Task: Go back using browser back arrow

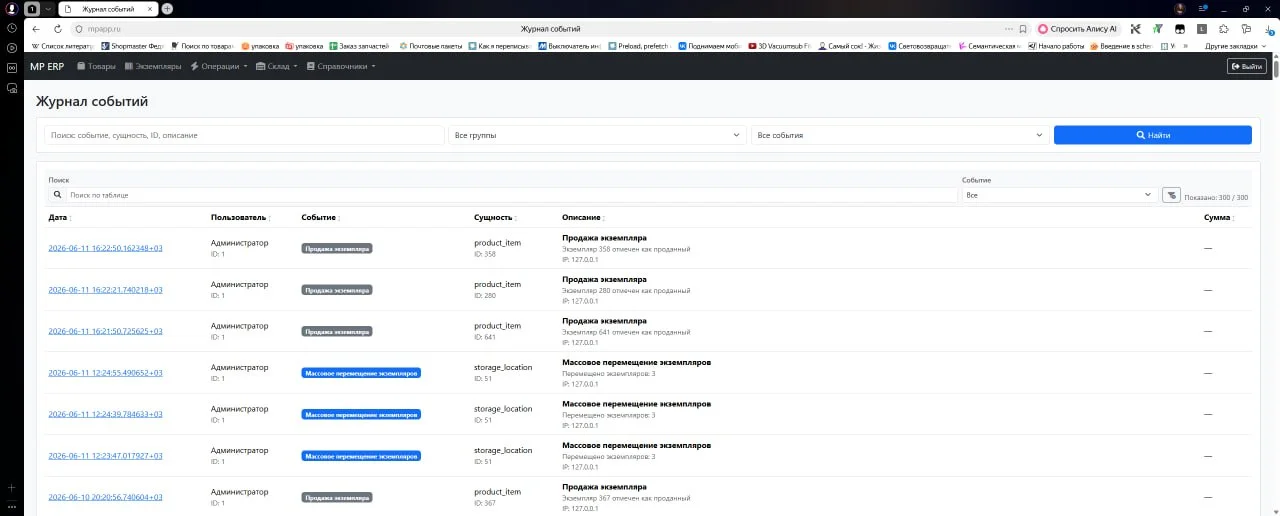Action: pyautogui.click(x=37, y=29)
